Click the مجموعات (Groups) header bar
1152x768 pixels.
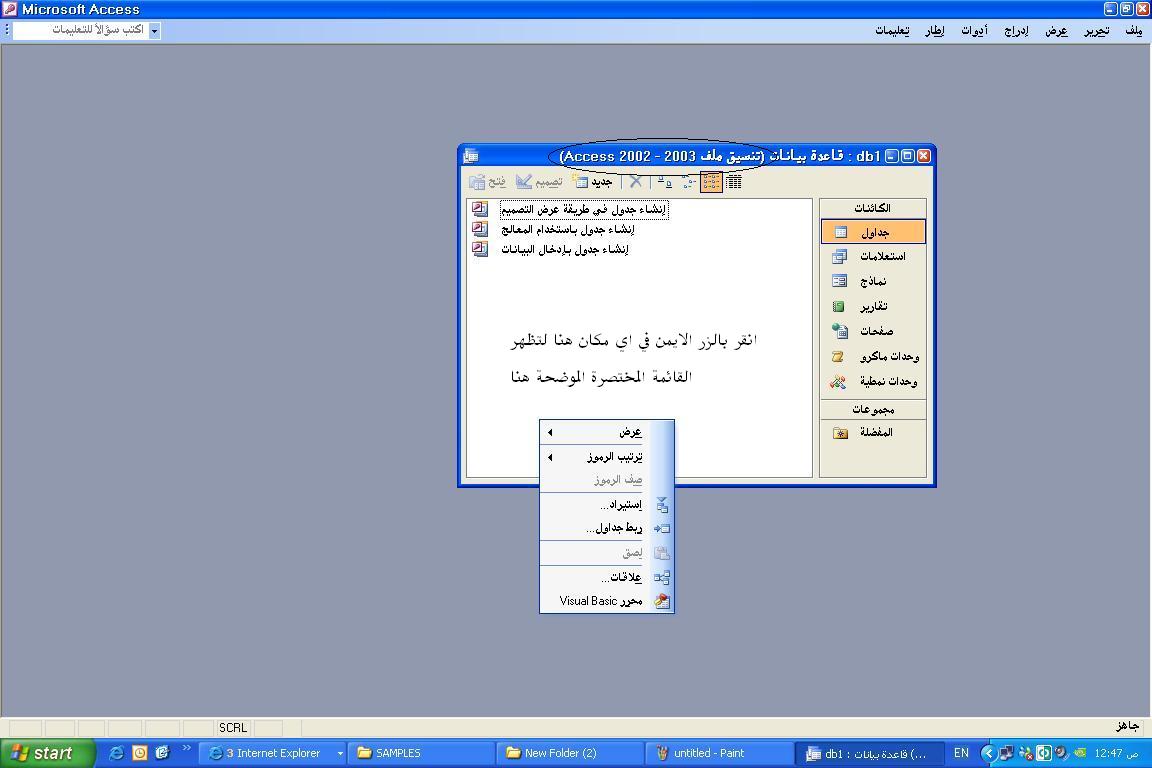[x=873, y=409]
